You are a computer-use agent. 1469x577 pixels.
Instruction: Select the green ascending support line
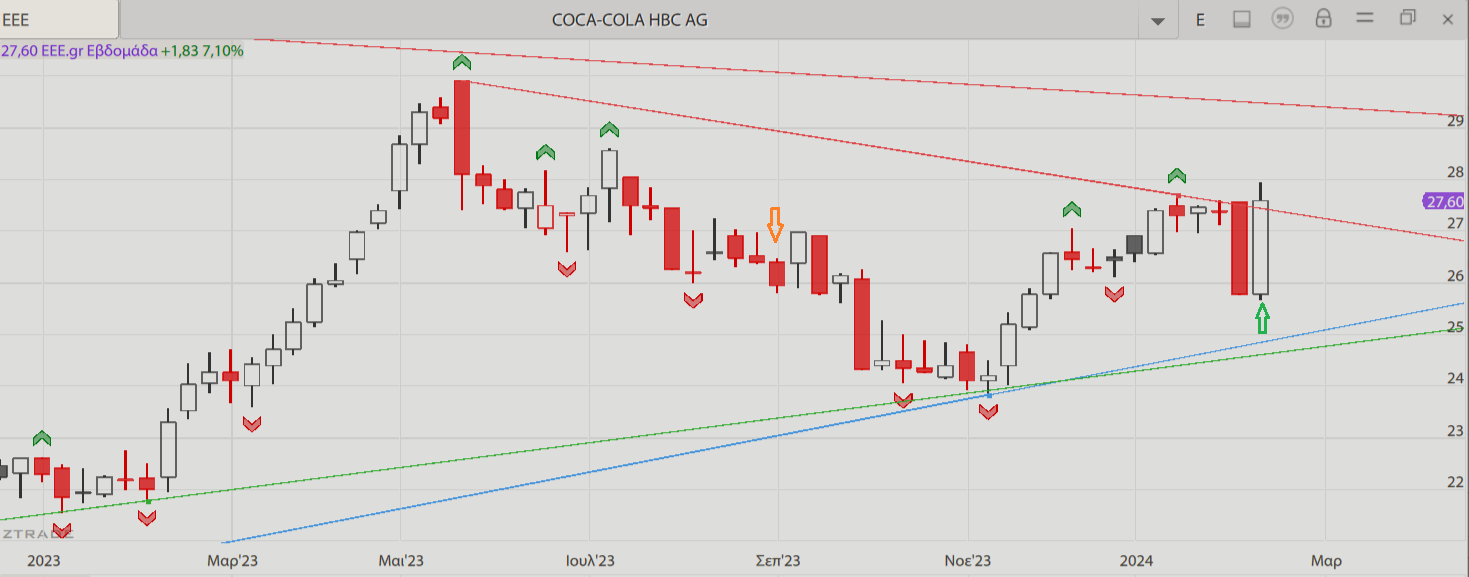pos(730,425)
